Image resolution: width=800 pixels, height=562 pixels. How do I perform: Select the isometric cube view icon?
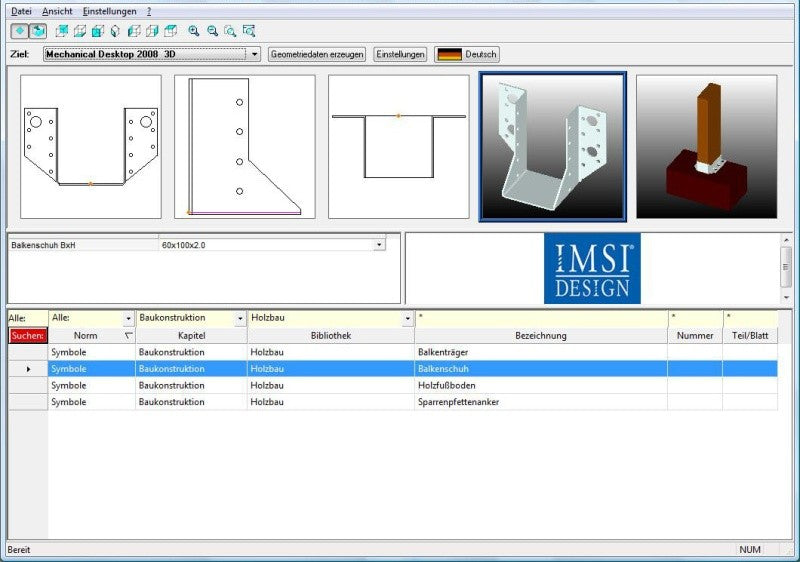pos(115,31)
